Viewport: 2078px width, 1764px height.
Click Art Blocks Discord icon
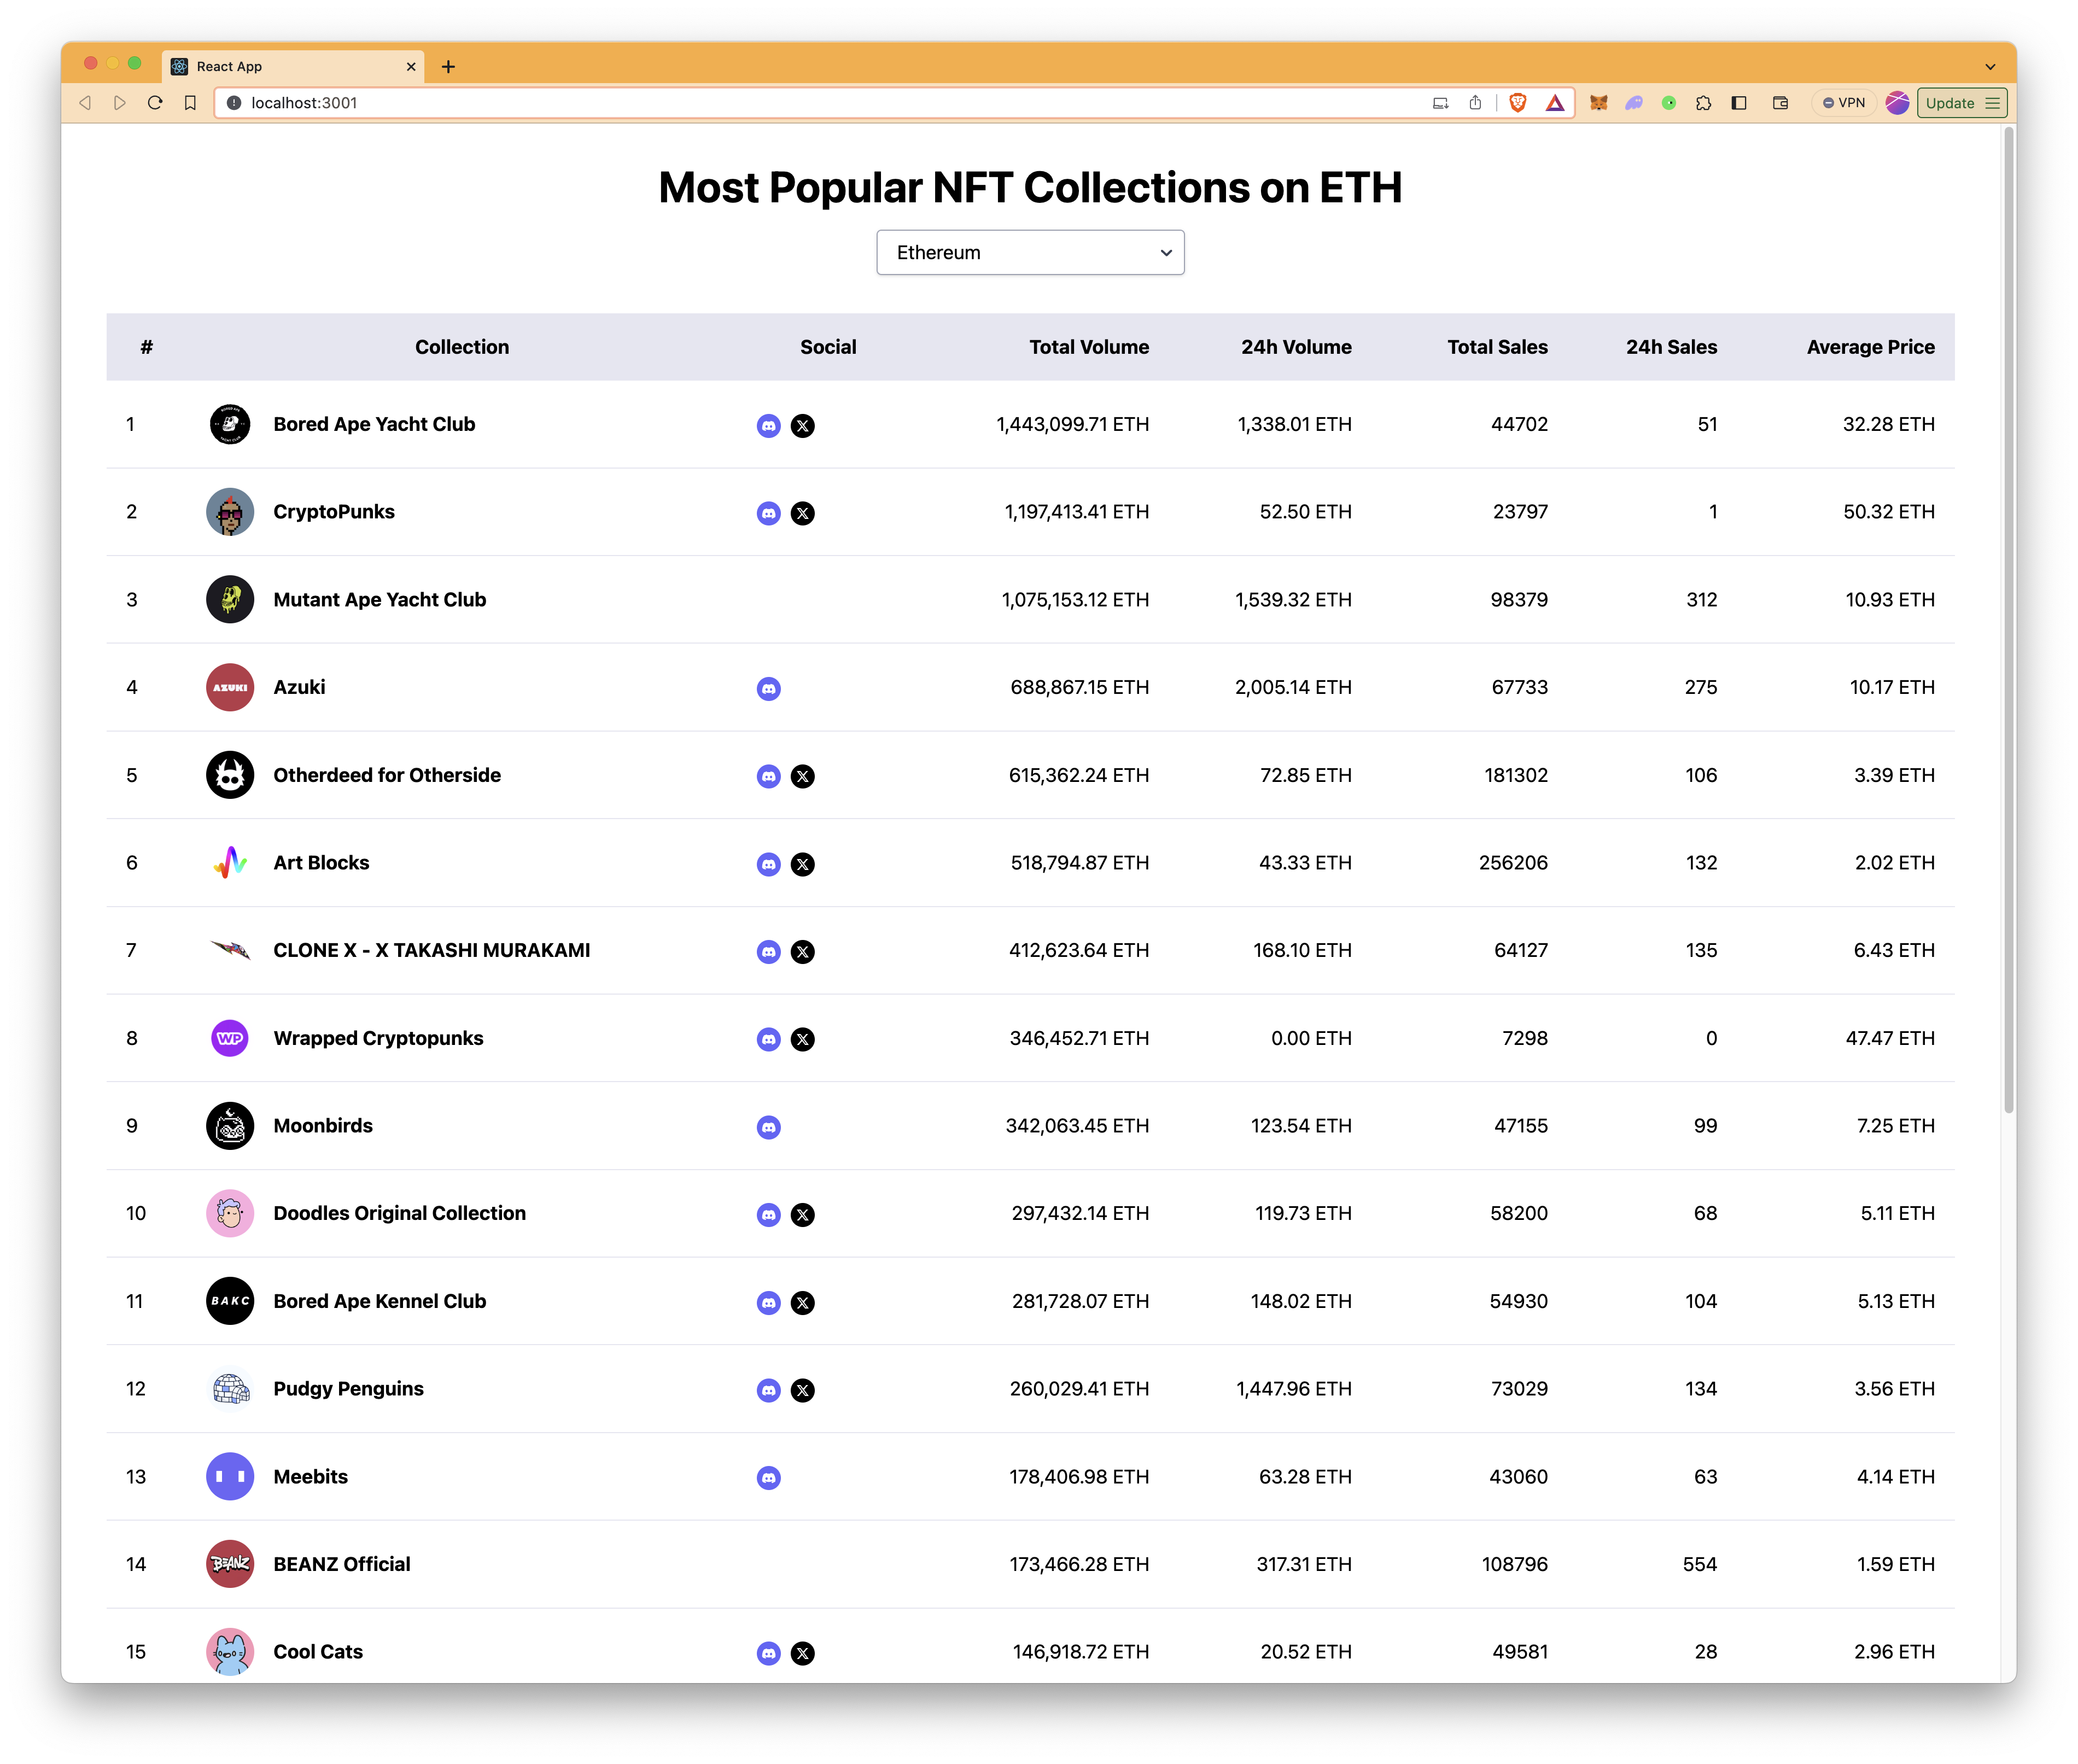click(768, 864)
